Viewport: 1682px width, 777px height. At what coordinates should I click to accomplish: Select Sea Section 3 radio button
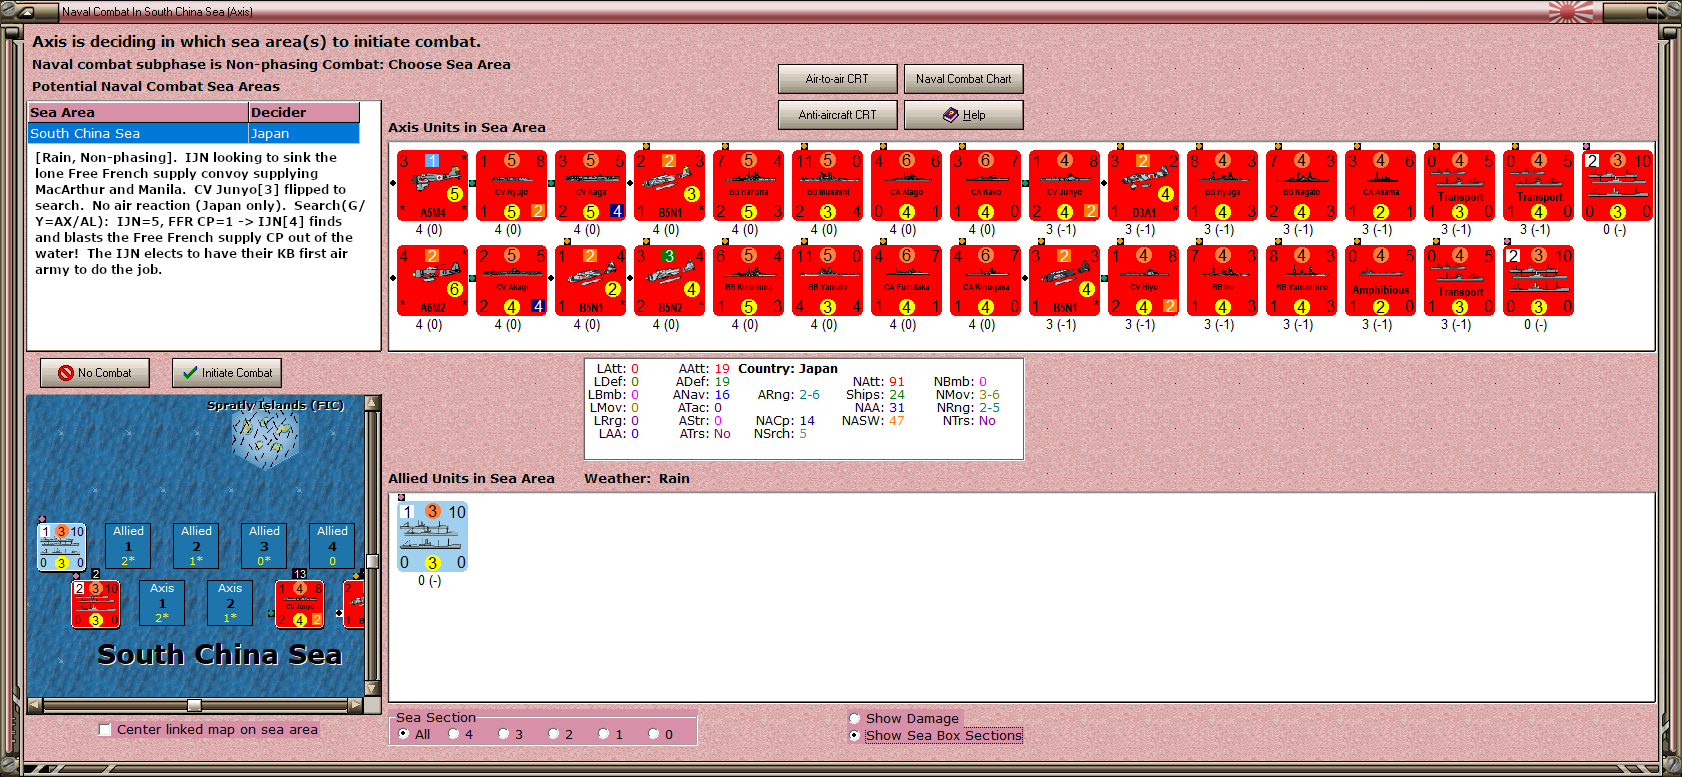point(504,734)
